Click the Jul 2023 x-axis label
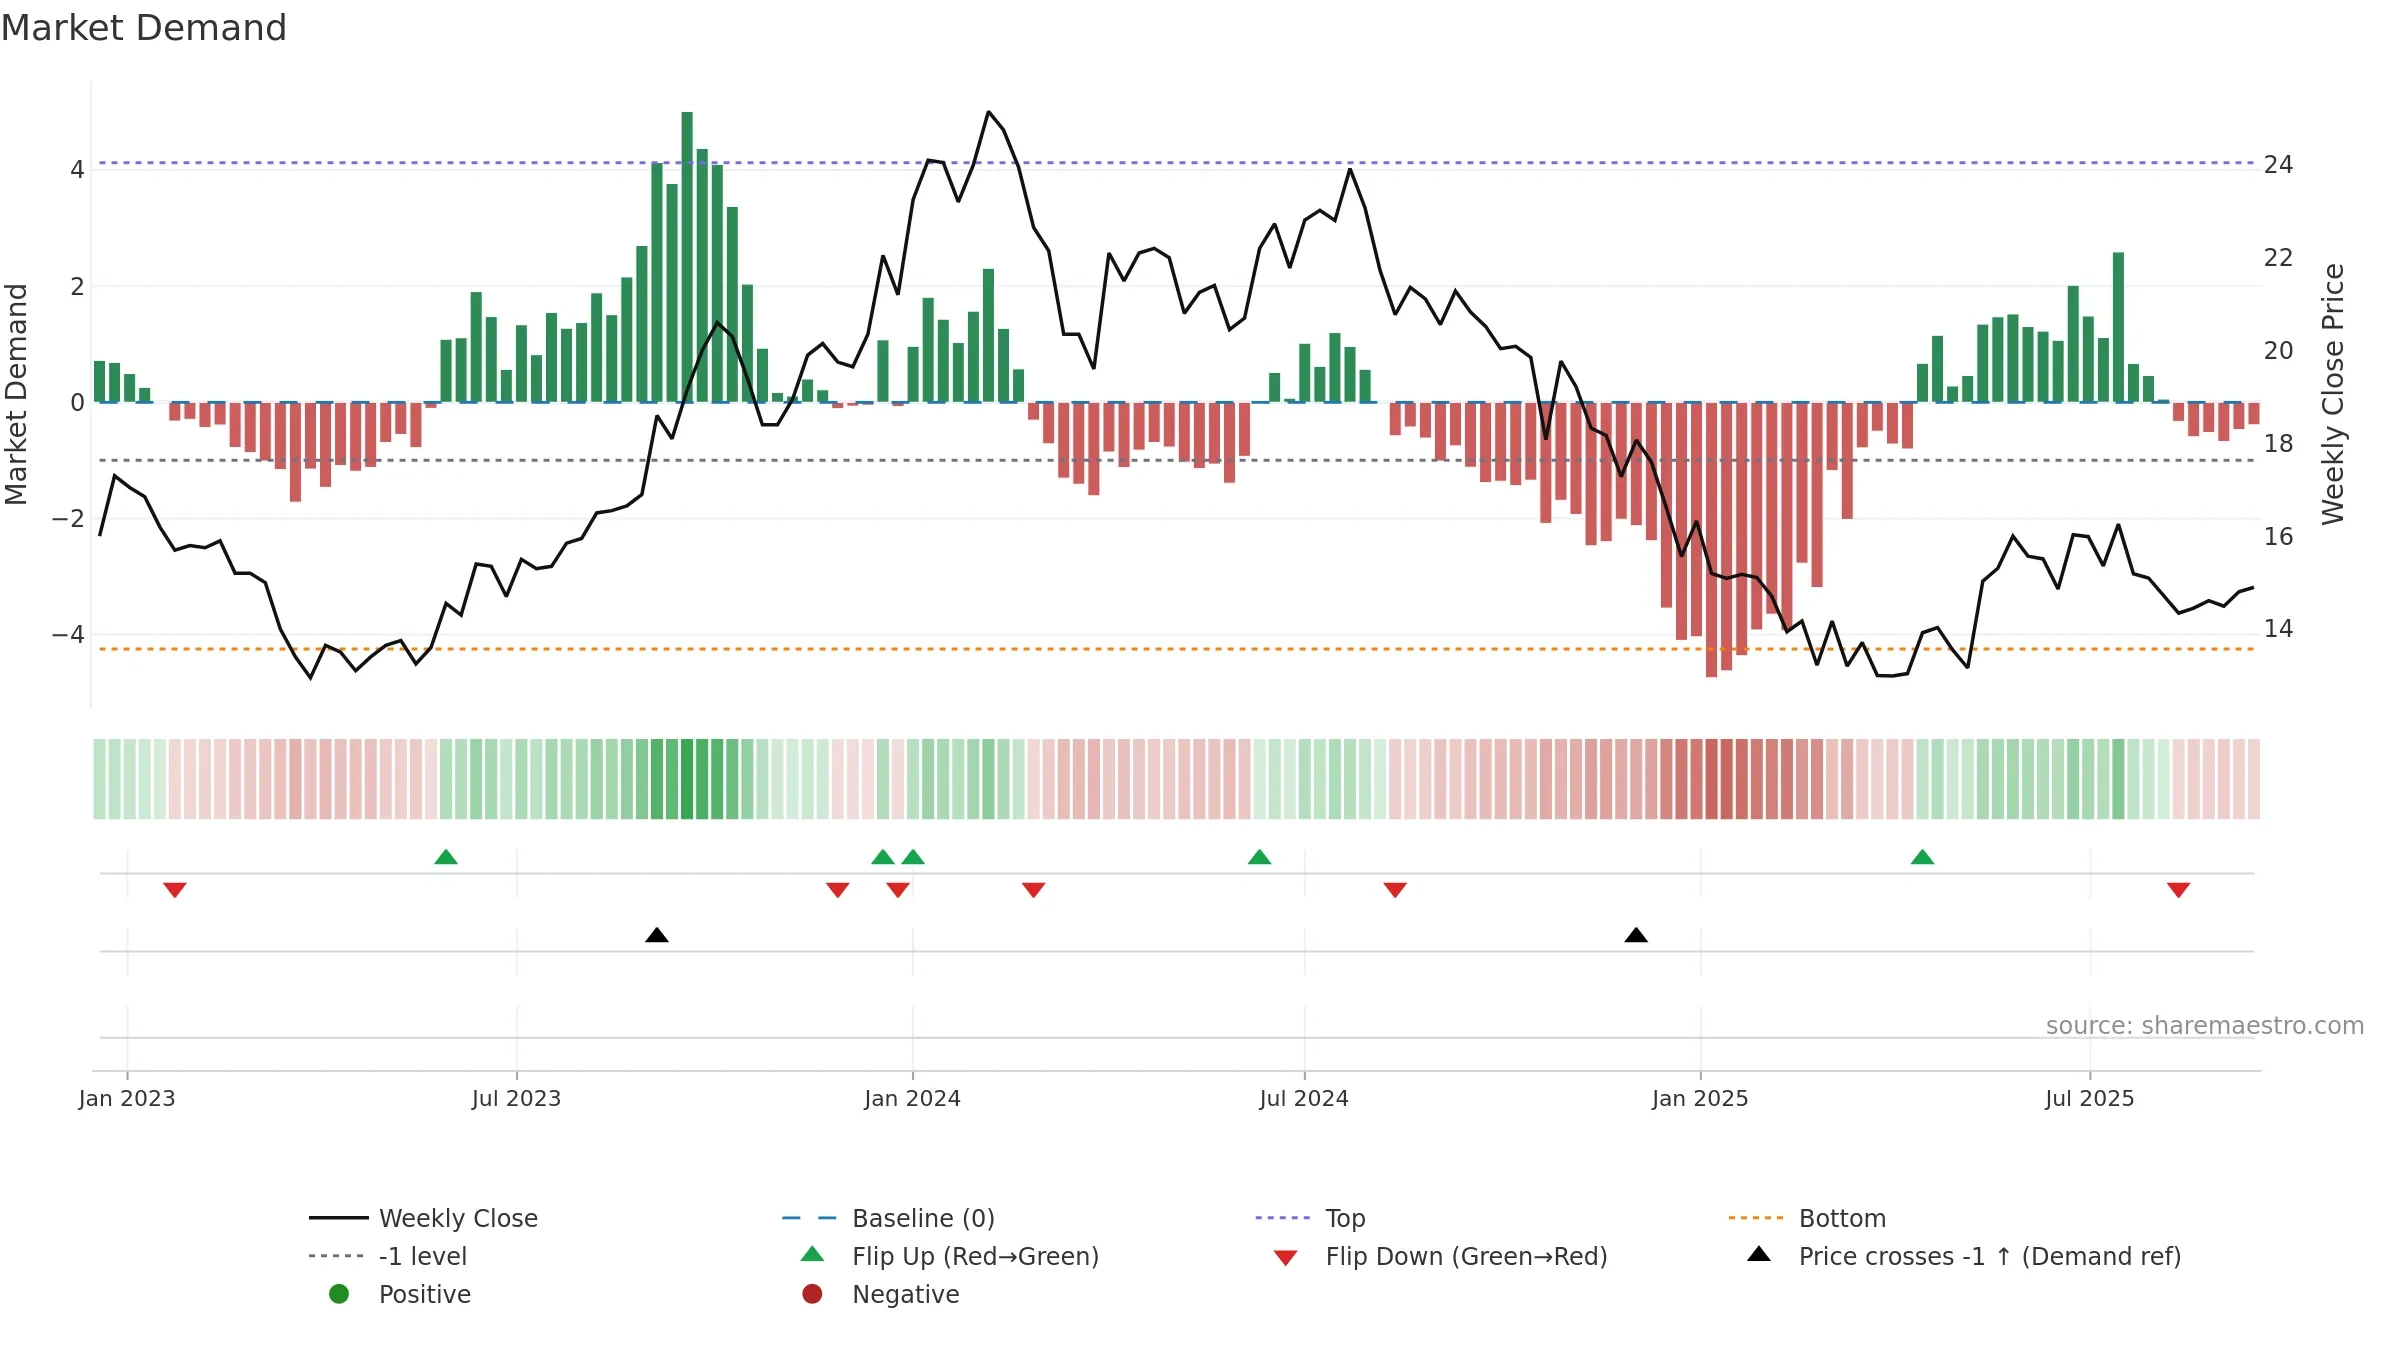2400x1350 pixels. click(516, 1099)
